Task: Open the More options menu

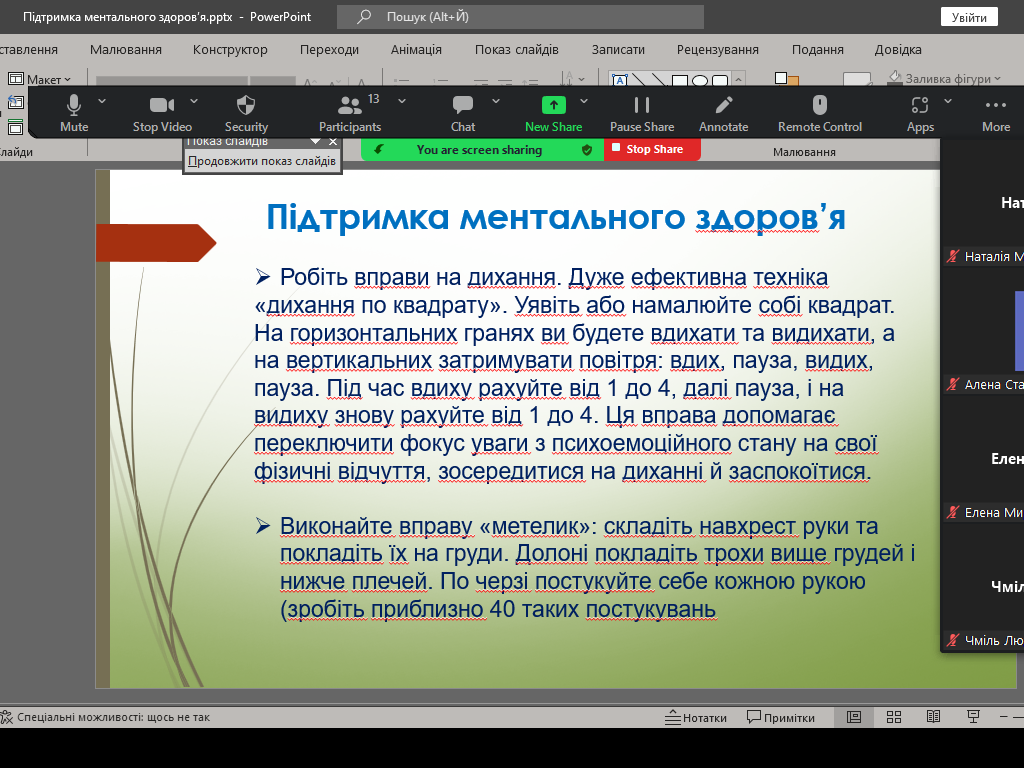Action: pos(995,112)
